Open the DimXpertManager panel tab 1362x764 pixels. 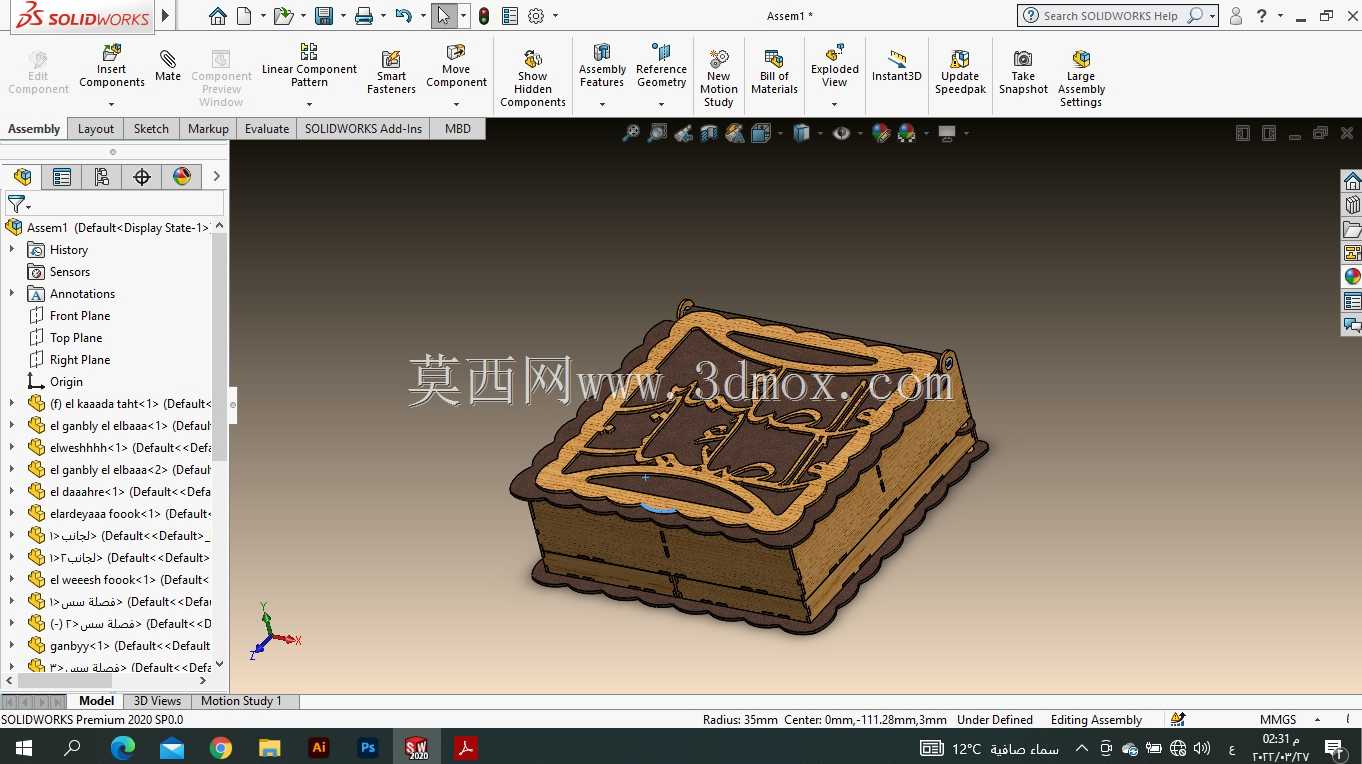(x=142, y=177)
